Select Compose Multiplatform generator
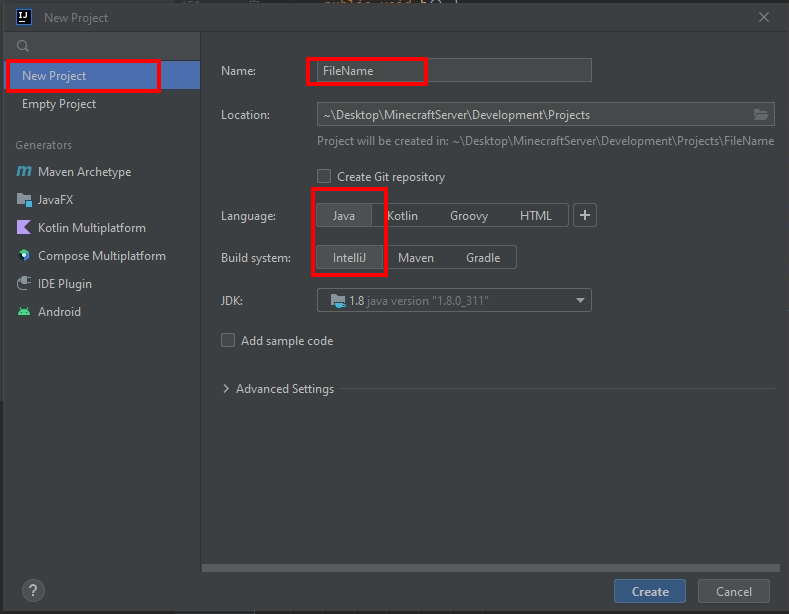Viewport: 789px width, 614px height. [x=91, y=256]
